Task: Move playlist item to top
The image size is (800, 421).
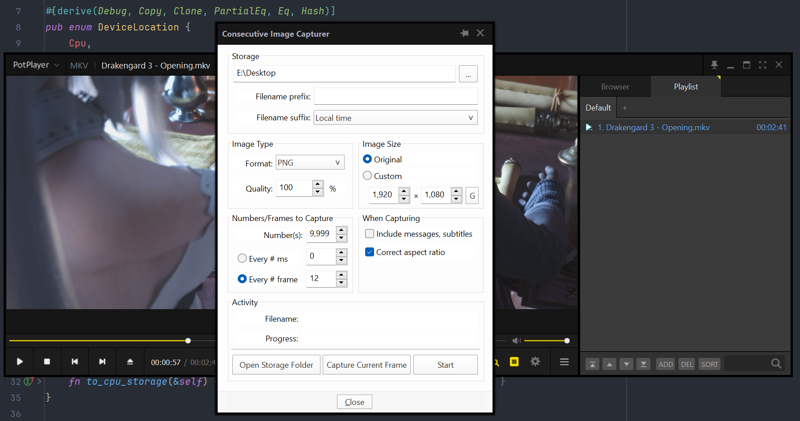Action: 592,364
